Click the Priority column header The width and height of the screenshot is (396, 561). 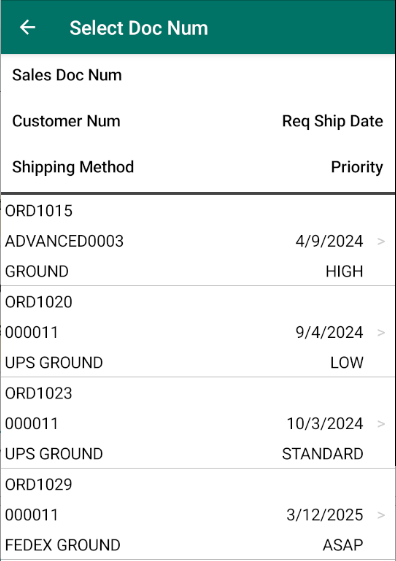pos(357,167)
